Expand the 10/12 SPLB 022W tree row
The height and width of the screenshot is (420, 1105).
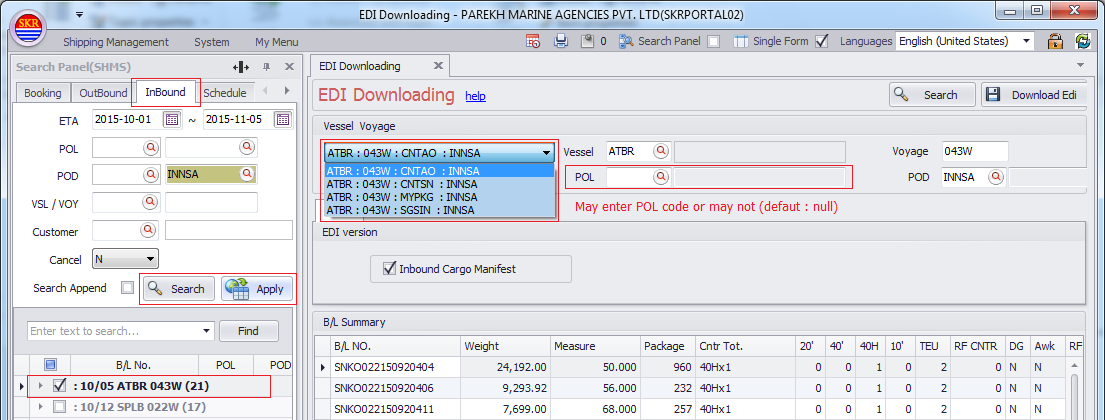pyautogui.click(x=40, y=407)
